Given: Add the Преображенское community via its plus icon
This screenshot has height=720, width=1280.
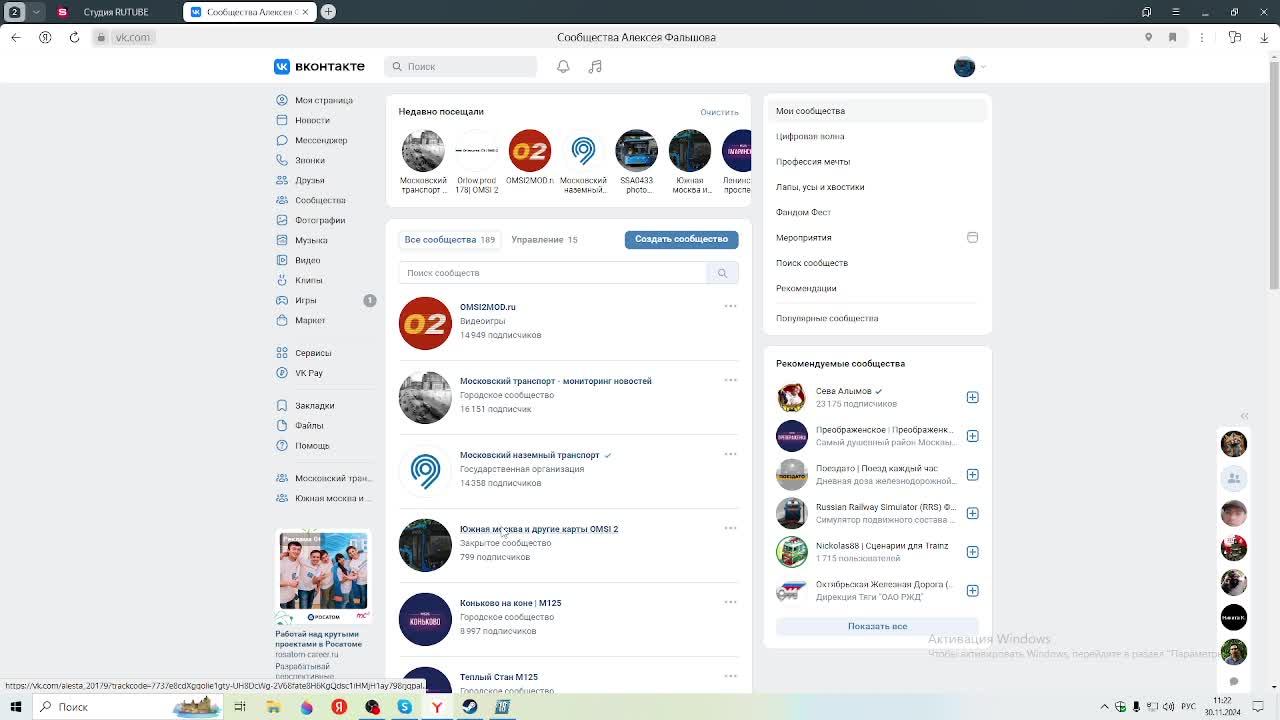Looking at the screenshot, I should pyautogui.click(x=972, y=436).
